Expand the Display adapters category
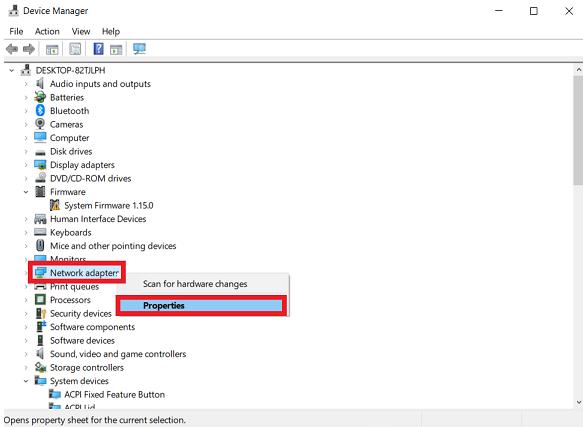Viewport: 583px width, 427px height. (x=26, y=165)
